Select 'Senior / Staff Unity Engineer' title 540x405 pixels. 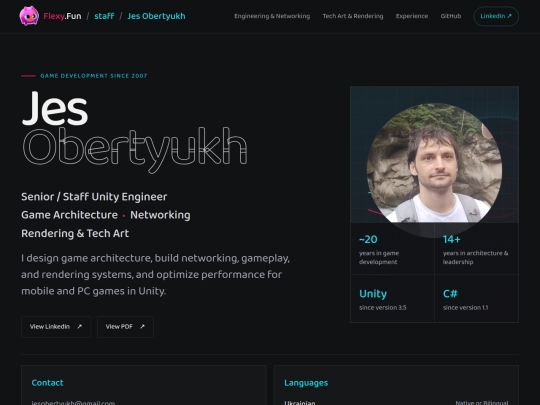[94, 197]
